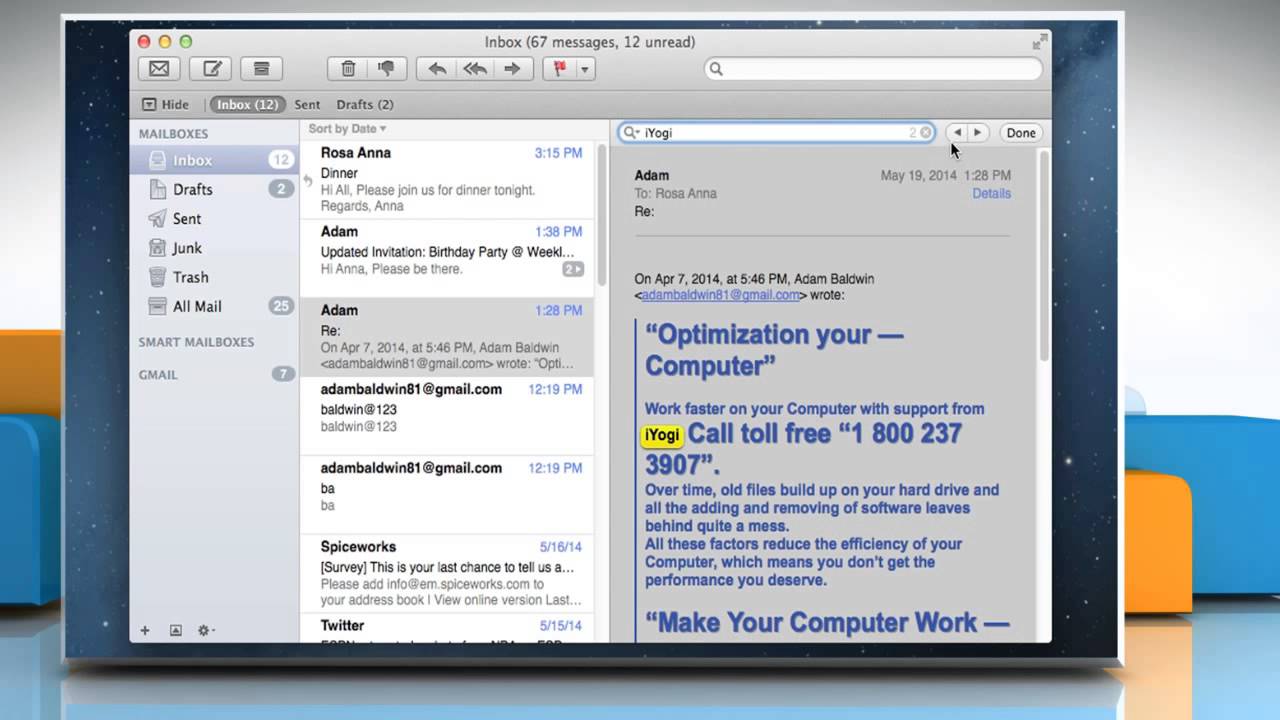Click the adambaldwin81@gmail.com email link
Screen dimensions: 1280x720
pyautogui.click(x=720, y=295)
